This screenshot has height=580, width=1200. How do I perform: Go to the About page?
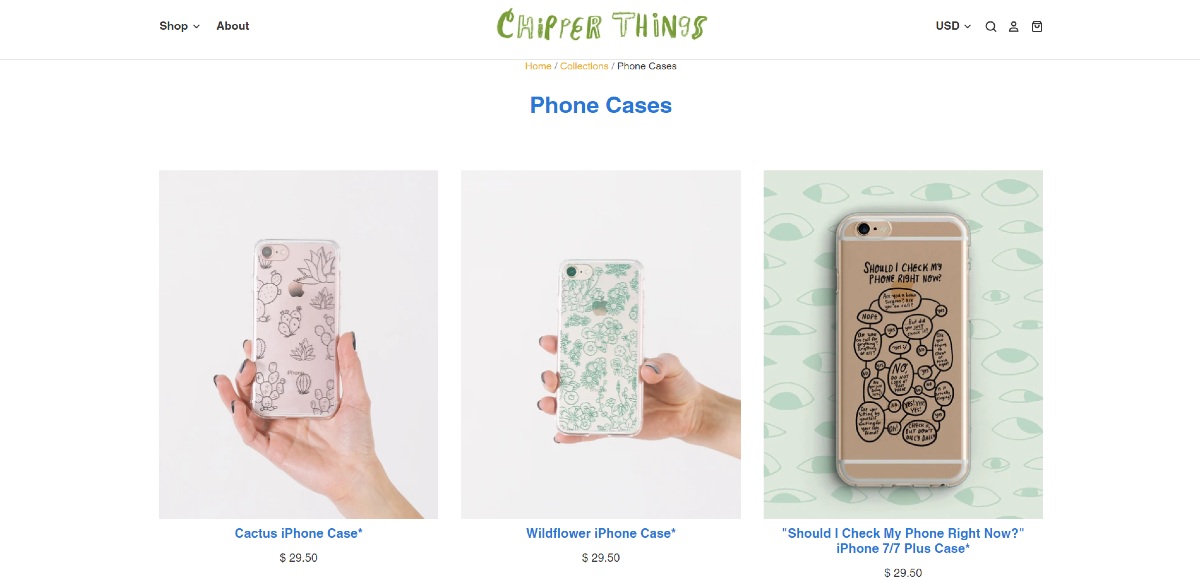(233, 26)
